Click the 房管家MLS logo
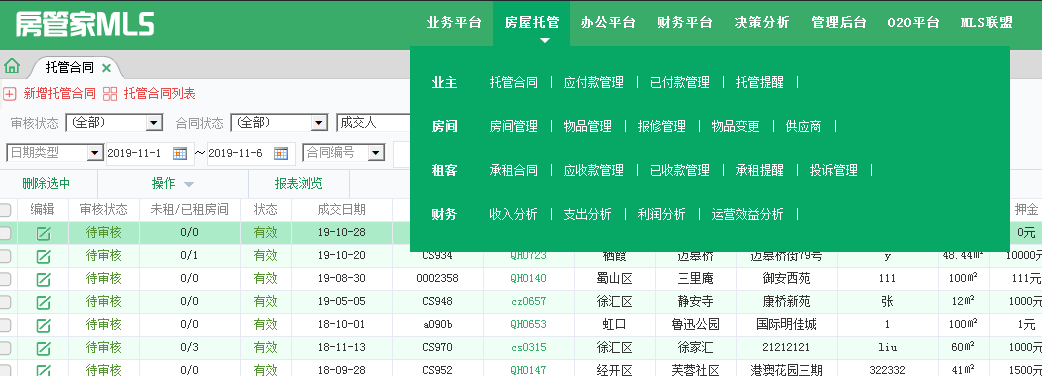 (x=85, y=25)
